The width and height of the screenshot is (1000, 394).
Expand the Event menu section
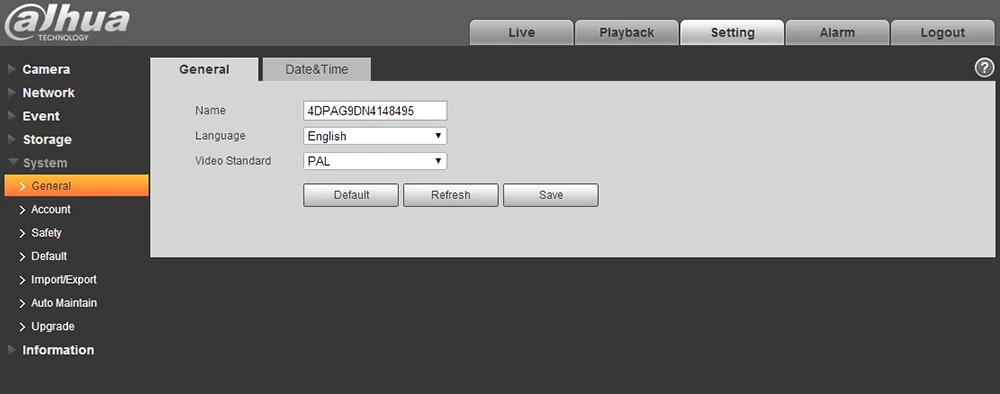pos(41,117)
